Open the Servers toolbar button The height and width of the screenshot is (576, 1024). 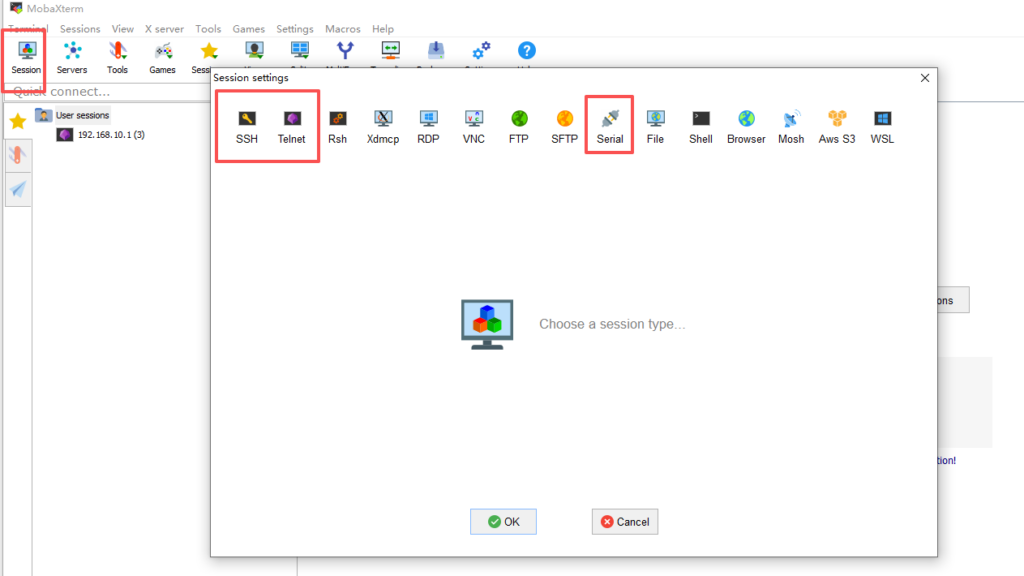[x=72, y=58]
